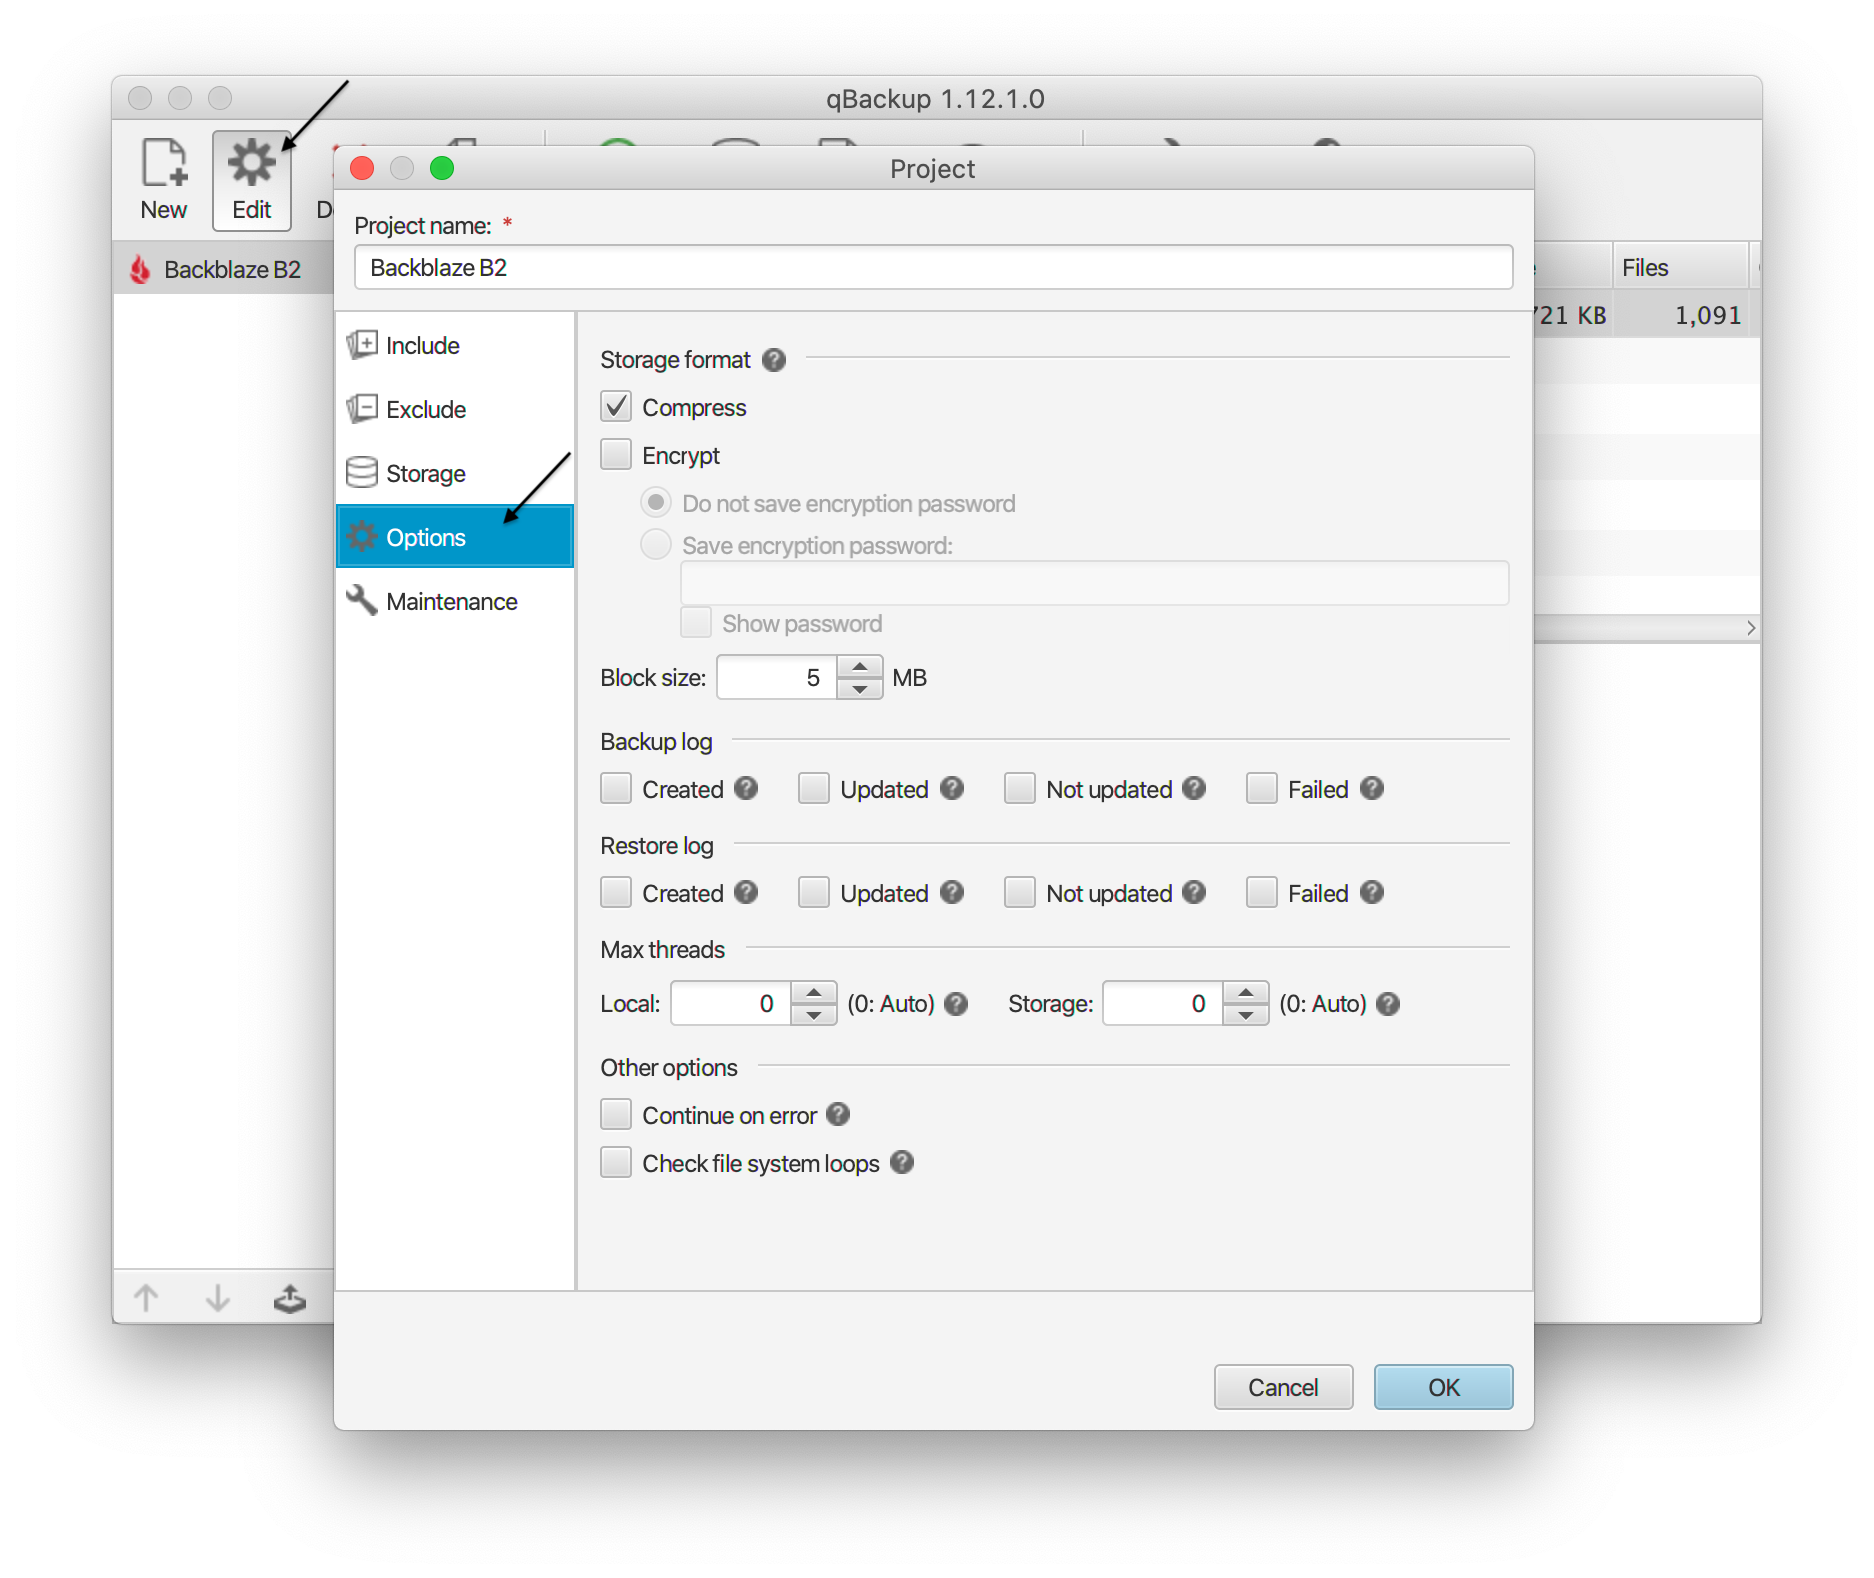Viewport: 1874px width, 1578px height.
Task: Open the Include section
Action: click(455, 346)
